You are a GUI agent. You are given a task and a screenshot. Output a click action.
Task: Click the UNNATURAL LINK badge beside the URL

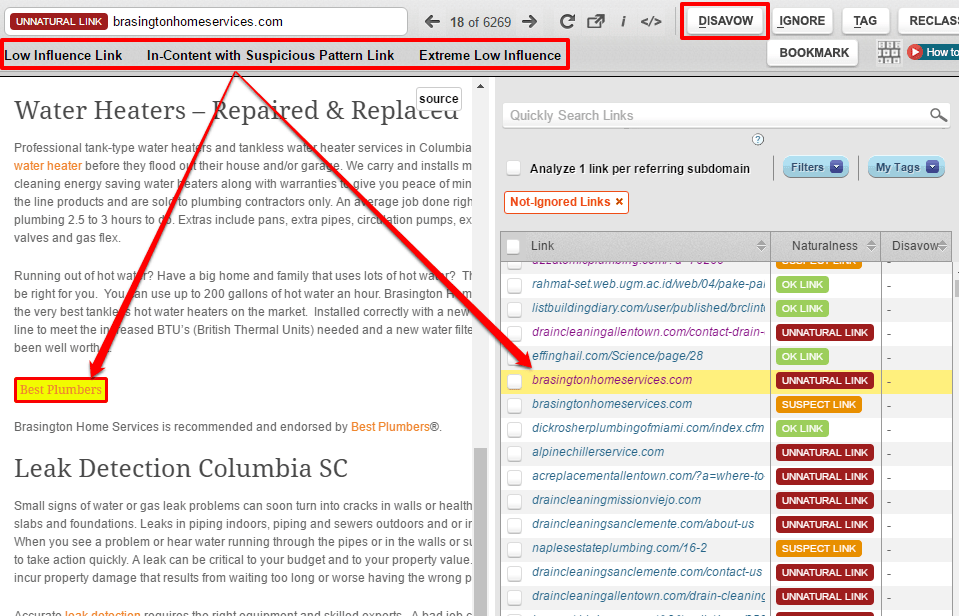click(x=59, y=21)
